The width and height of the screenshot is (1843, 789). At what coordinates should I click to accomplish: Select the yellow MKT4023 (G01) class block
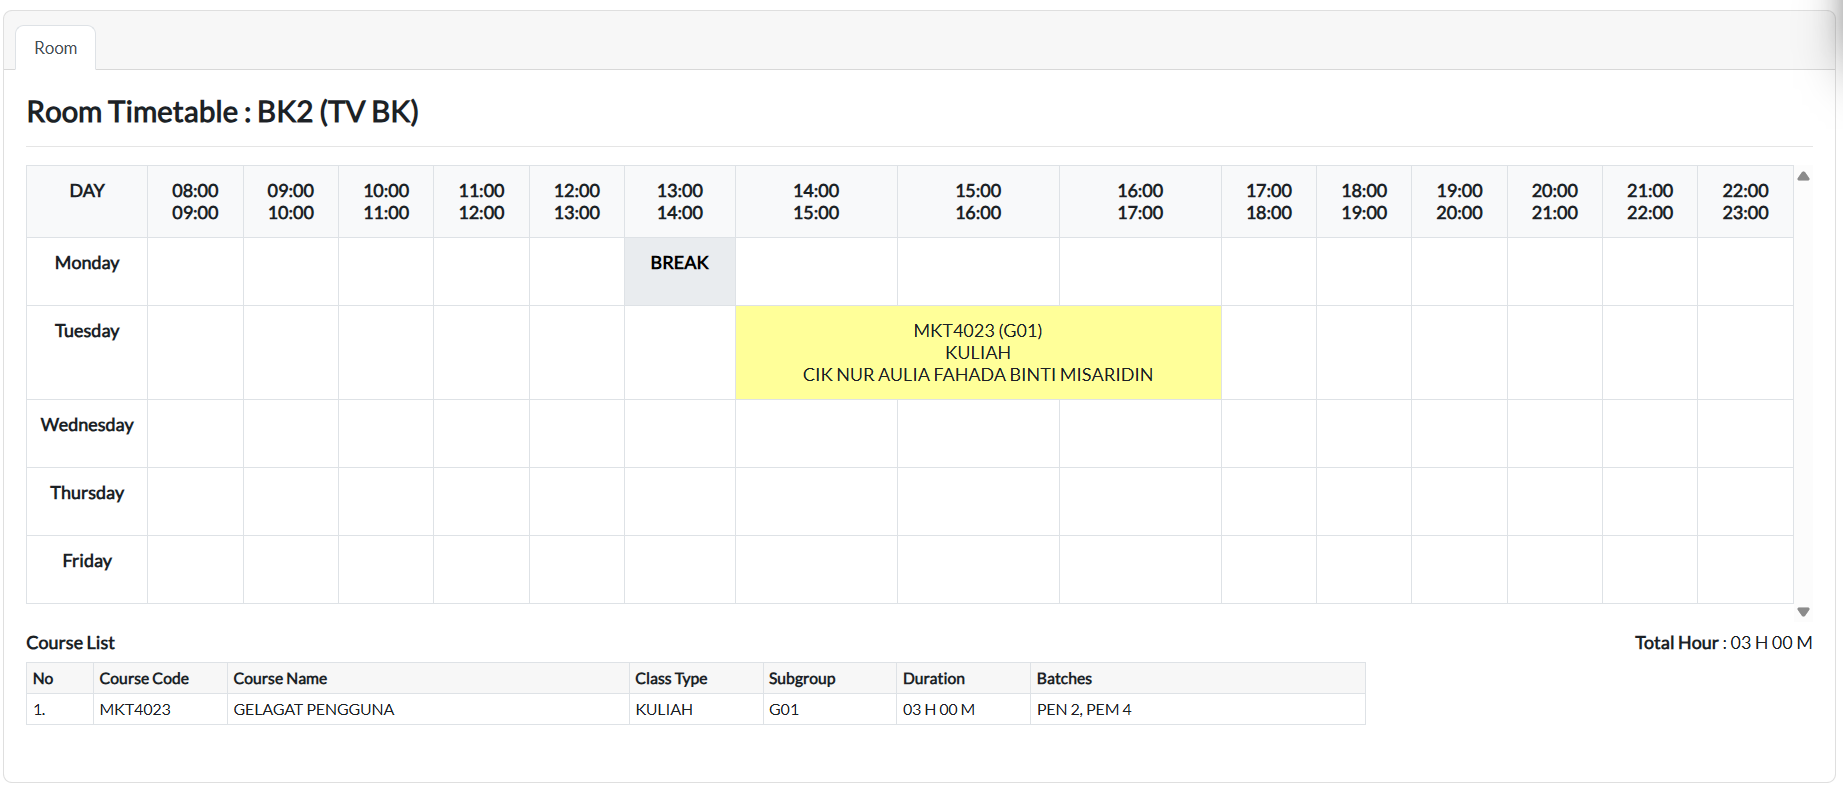coord(977,353)
